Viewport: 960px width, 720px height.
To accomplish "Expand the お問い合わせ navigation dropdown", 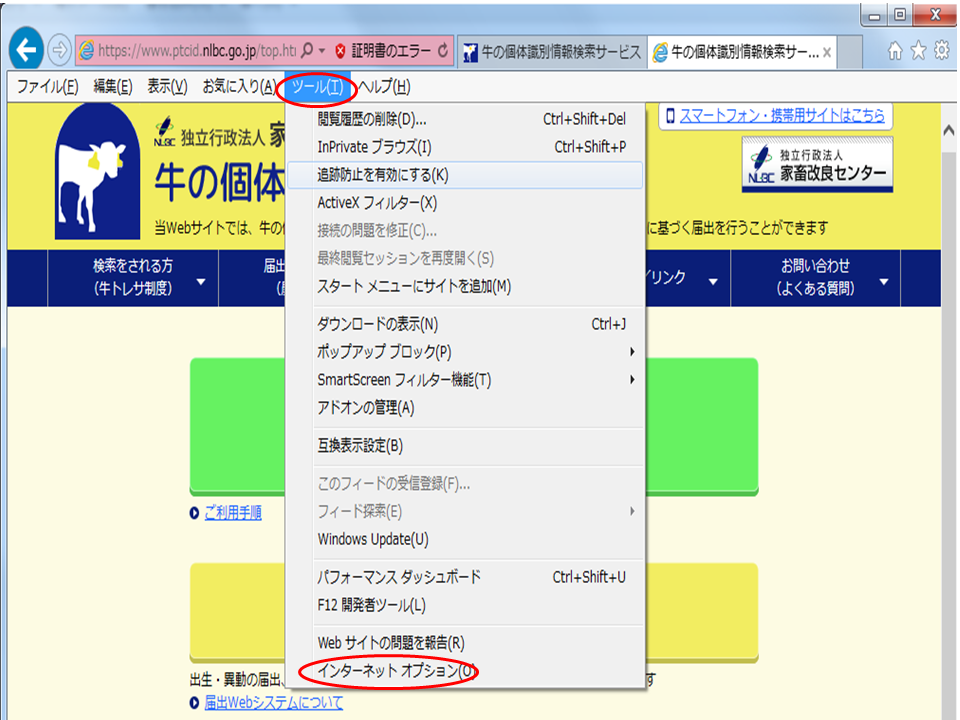I will pyautogui.click(x=816, y=277).
